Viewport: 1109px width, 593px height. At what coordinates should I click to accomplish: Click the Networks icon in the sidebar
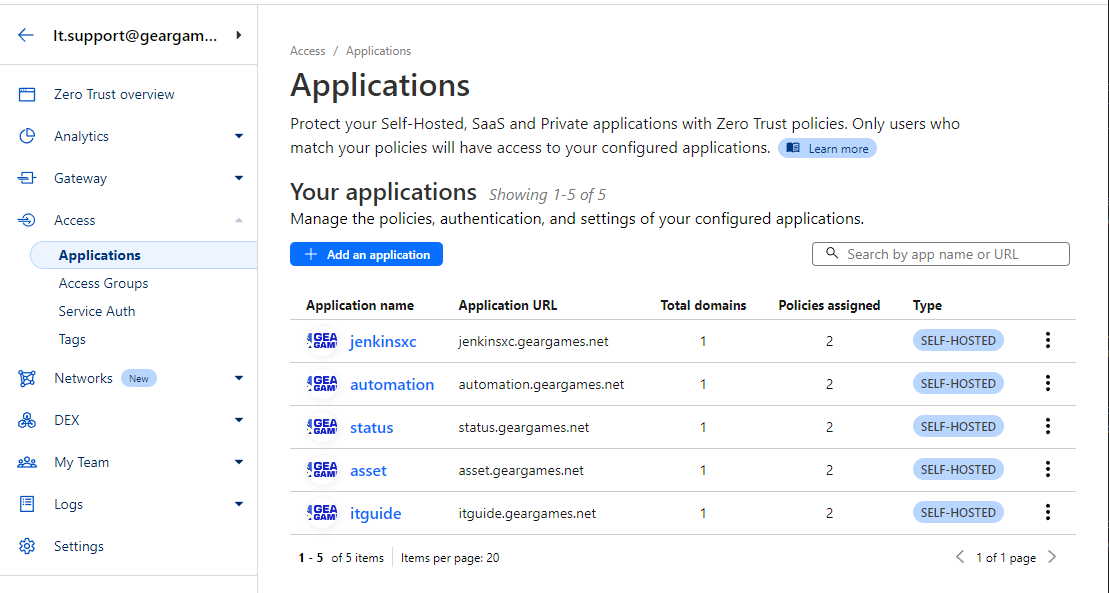[x=27, y=378]
